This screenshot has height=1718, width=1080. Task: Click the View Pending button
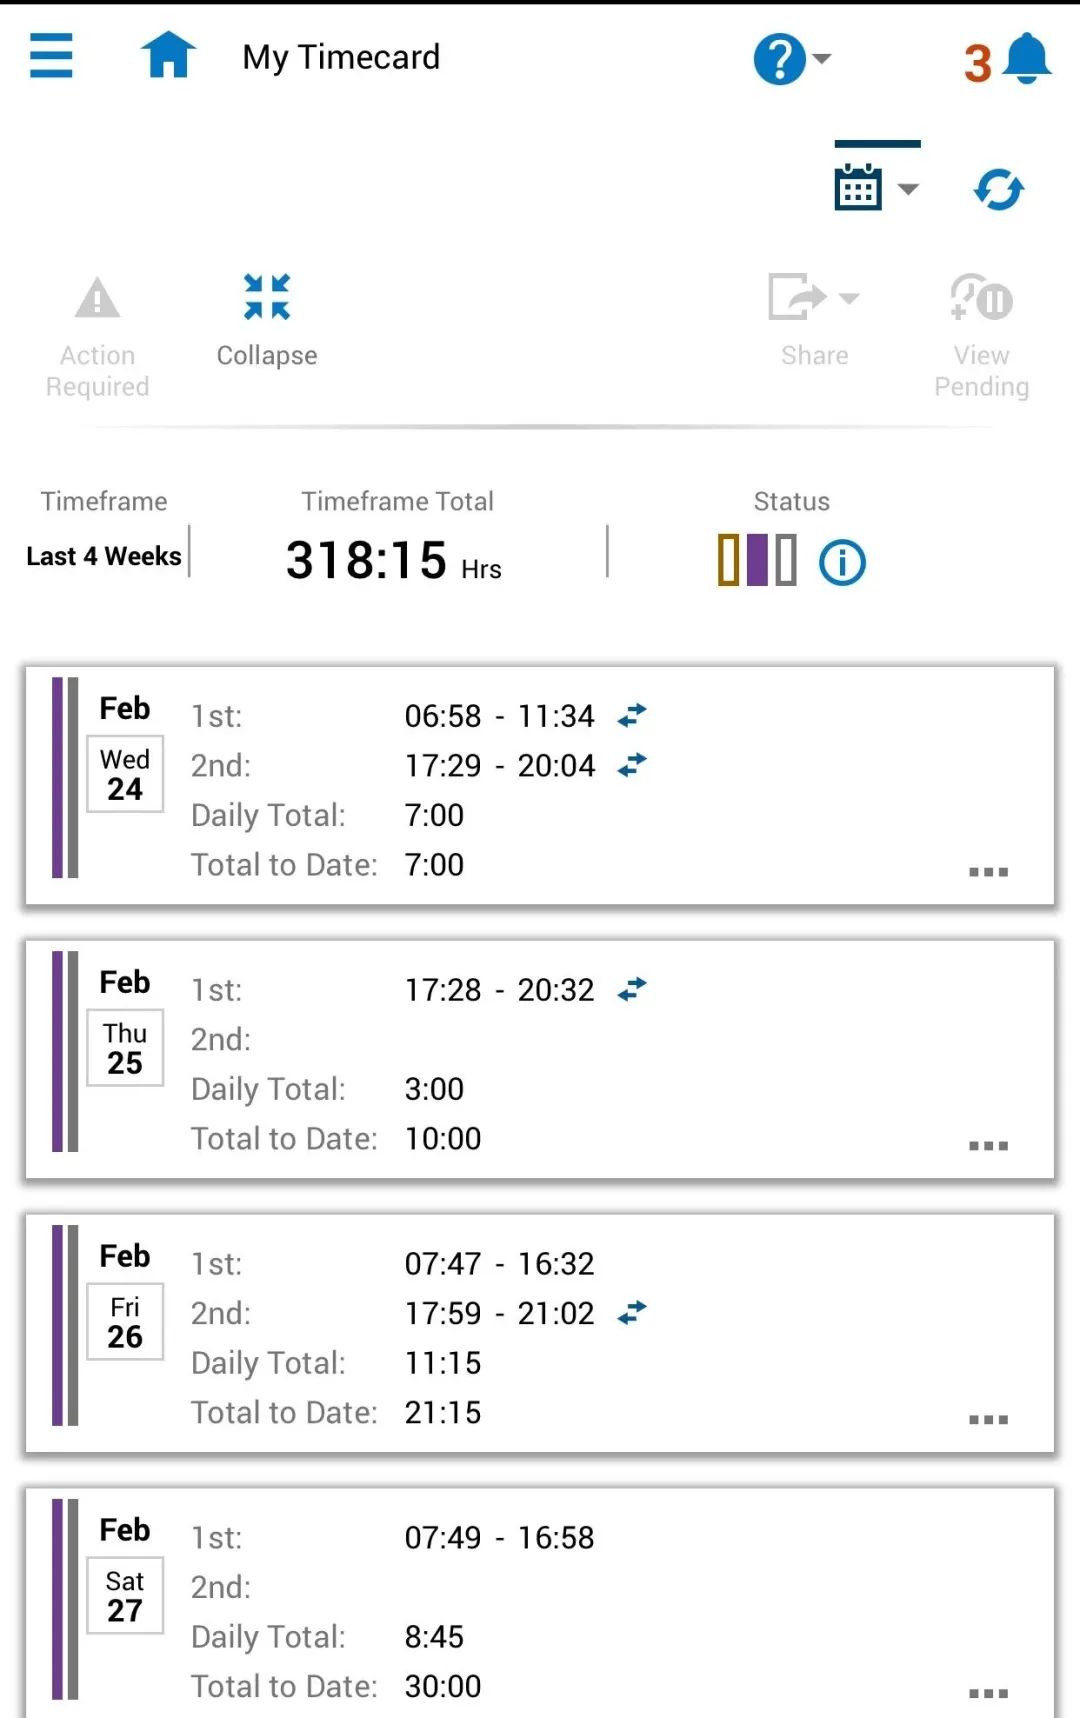tap(981, 336)
